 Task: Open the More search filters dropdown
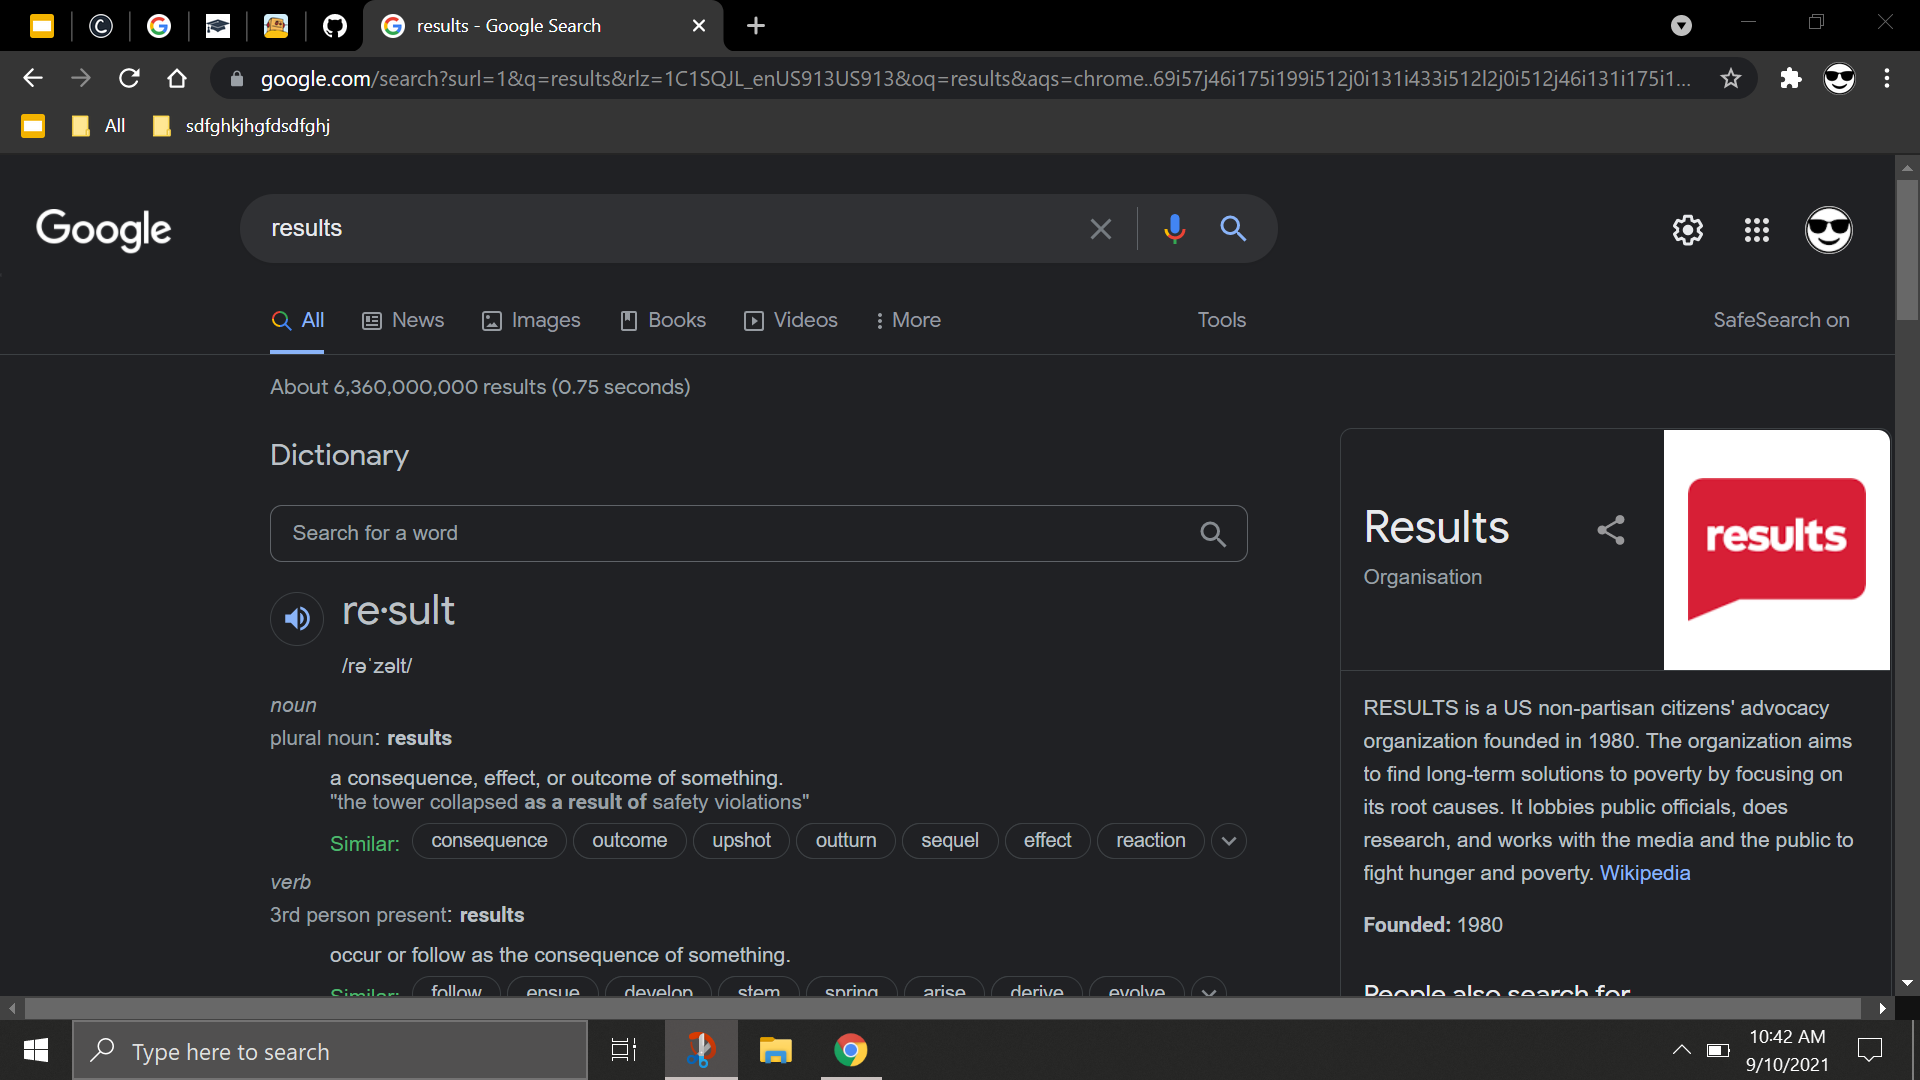(908, 320)
